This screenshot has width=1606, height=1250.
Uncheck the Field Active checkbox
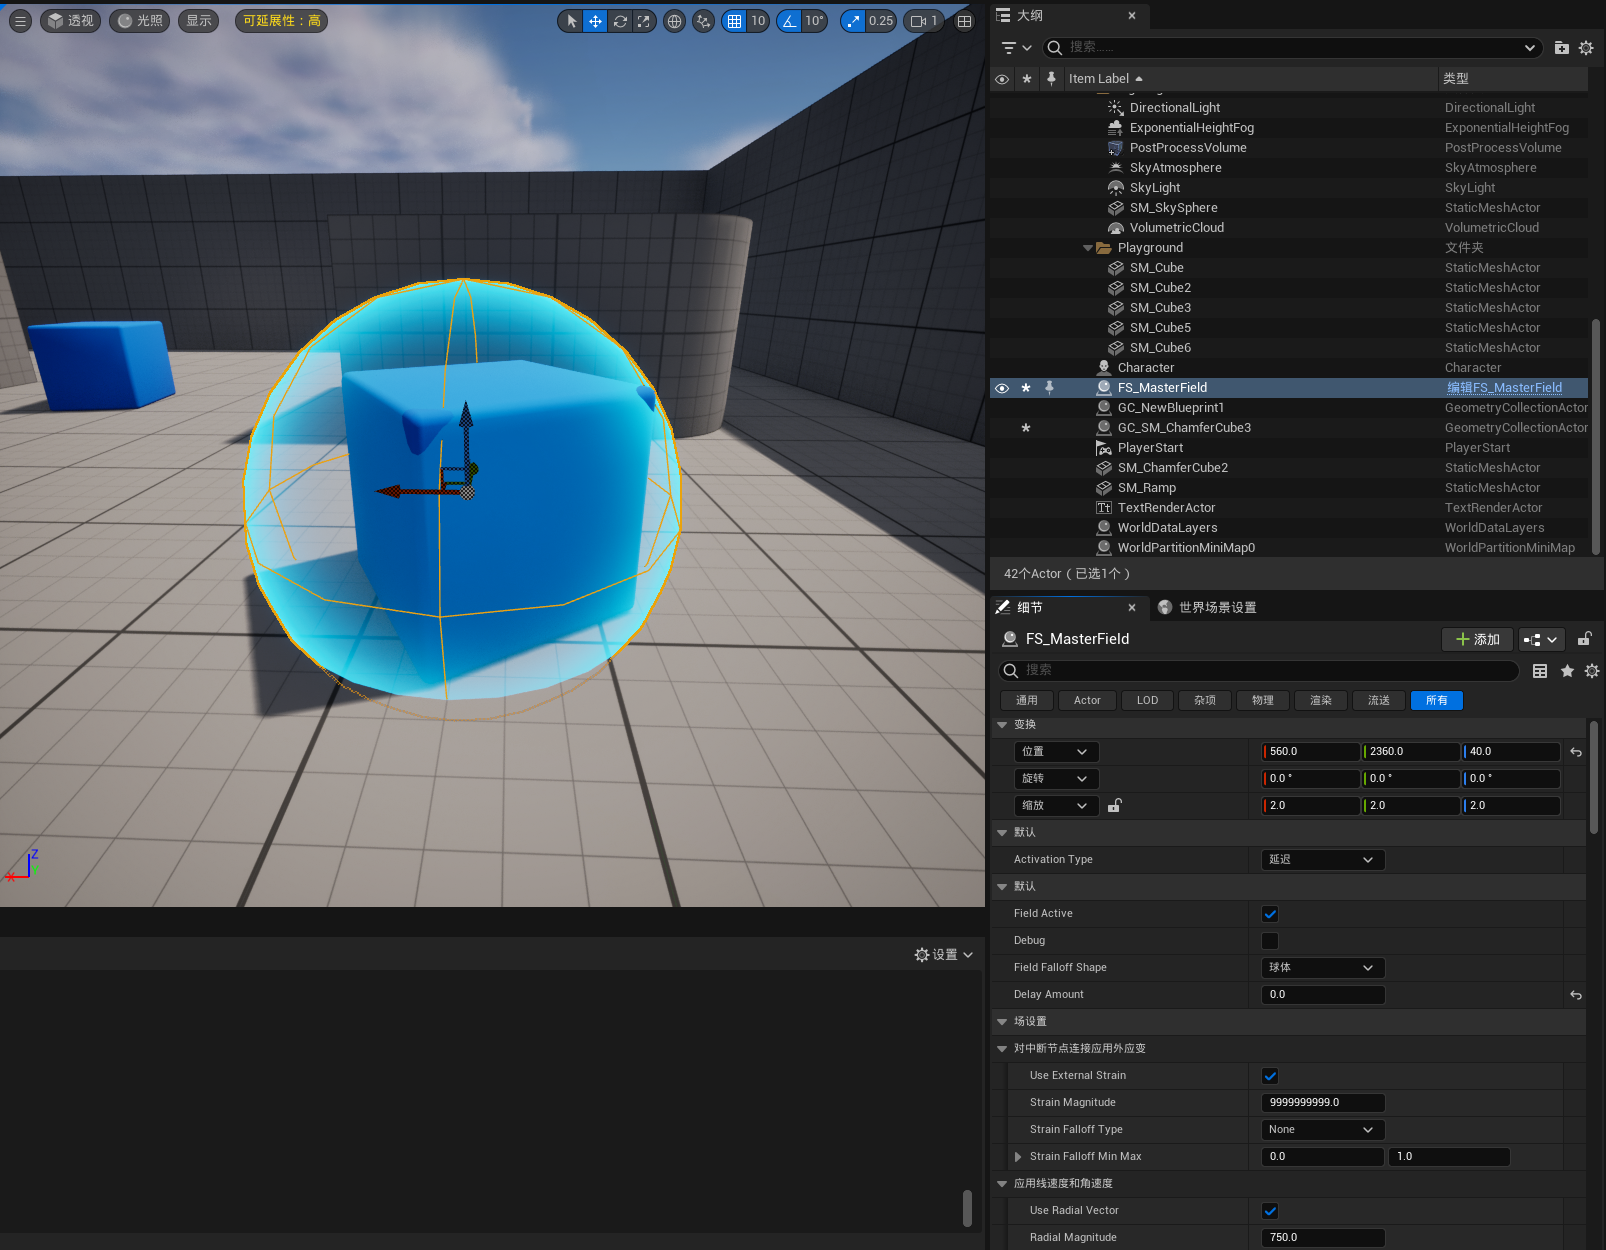click(x=1270, y=914)
